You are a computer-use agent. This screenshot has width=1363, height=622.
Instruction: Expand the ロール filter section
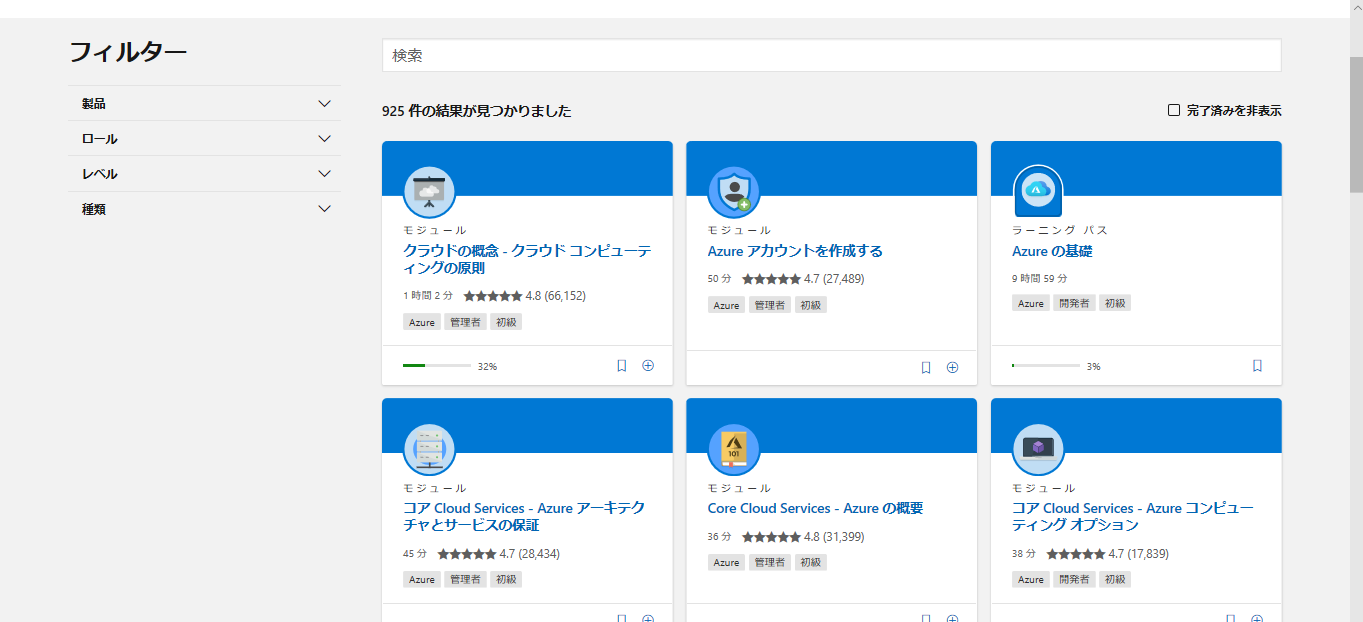click(x=205, y=138)
